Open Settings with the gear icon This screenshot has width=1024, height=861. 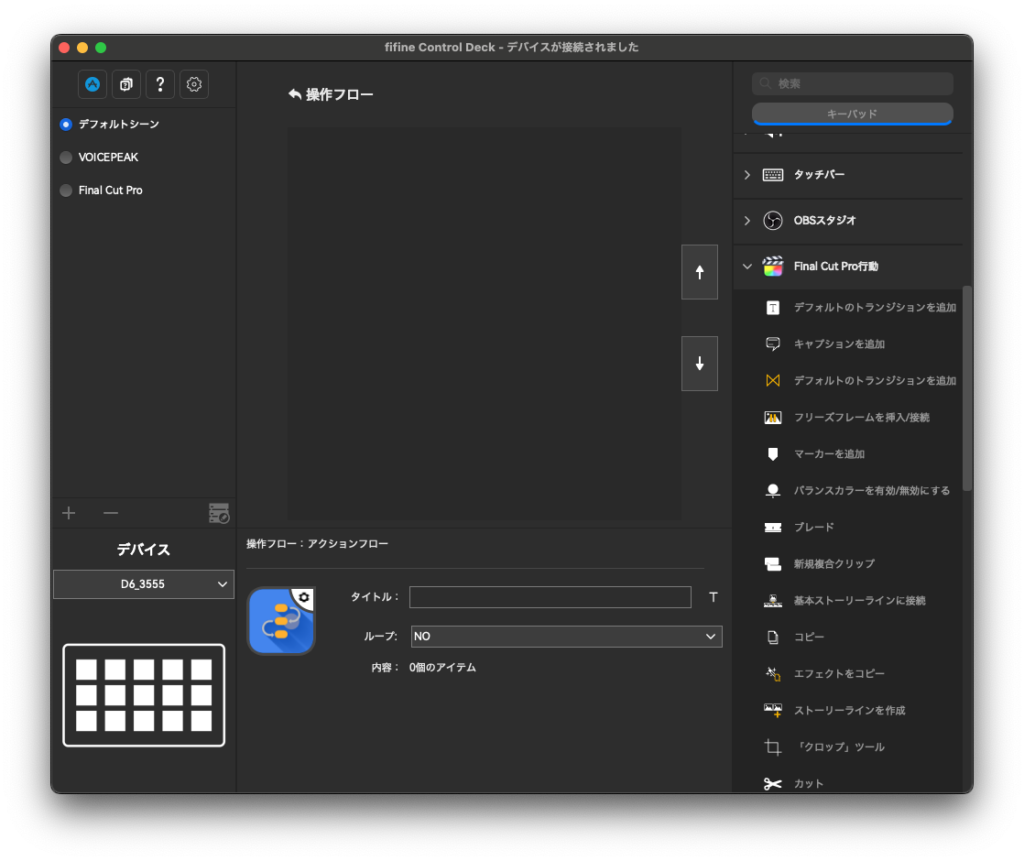click(193, 84)
